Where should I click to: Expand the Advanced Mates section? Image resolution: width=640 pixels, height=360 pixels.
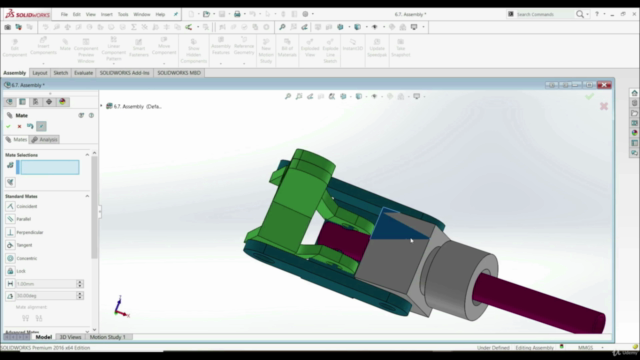(x=87, y=331)
